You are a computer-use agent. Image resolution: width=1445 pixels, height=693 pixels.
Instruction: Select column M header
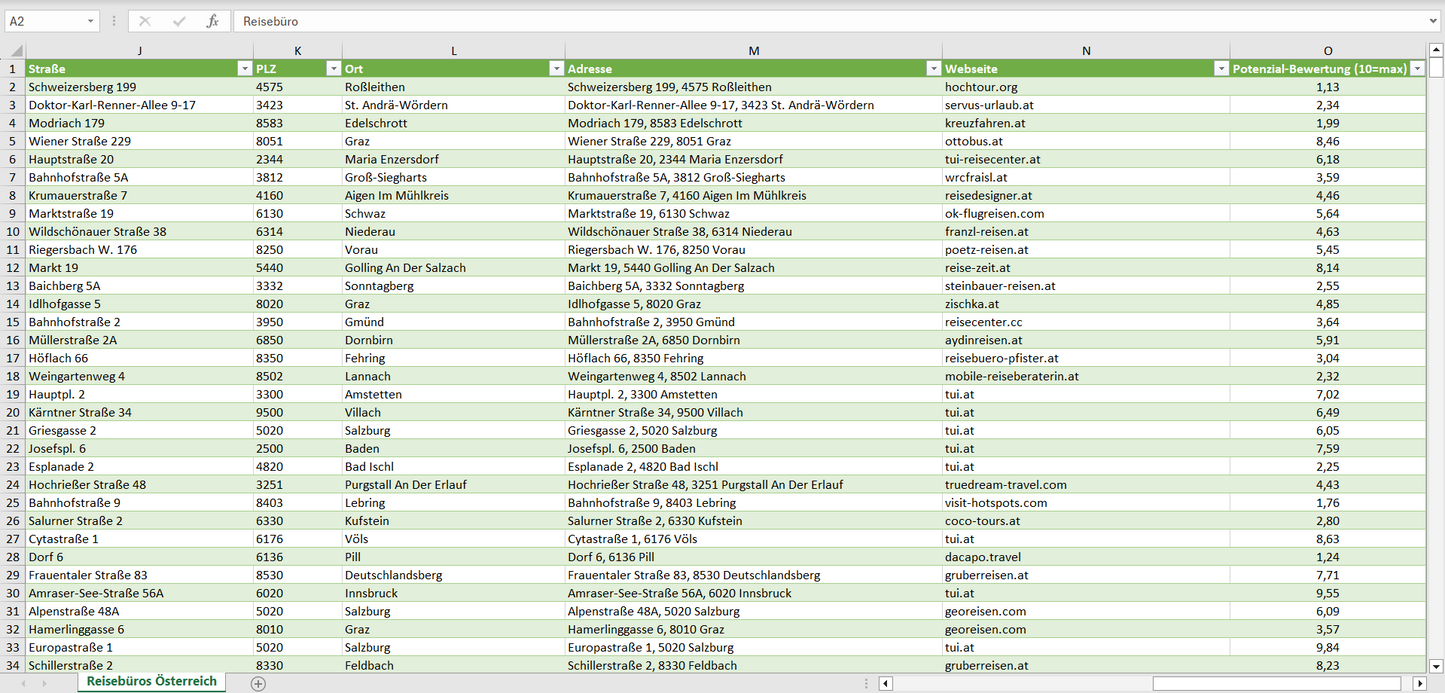[x=753, y=51]
